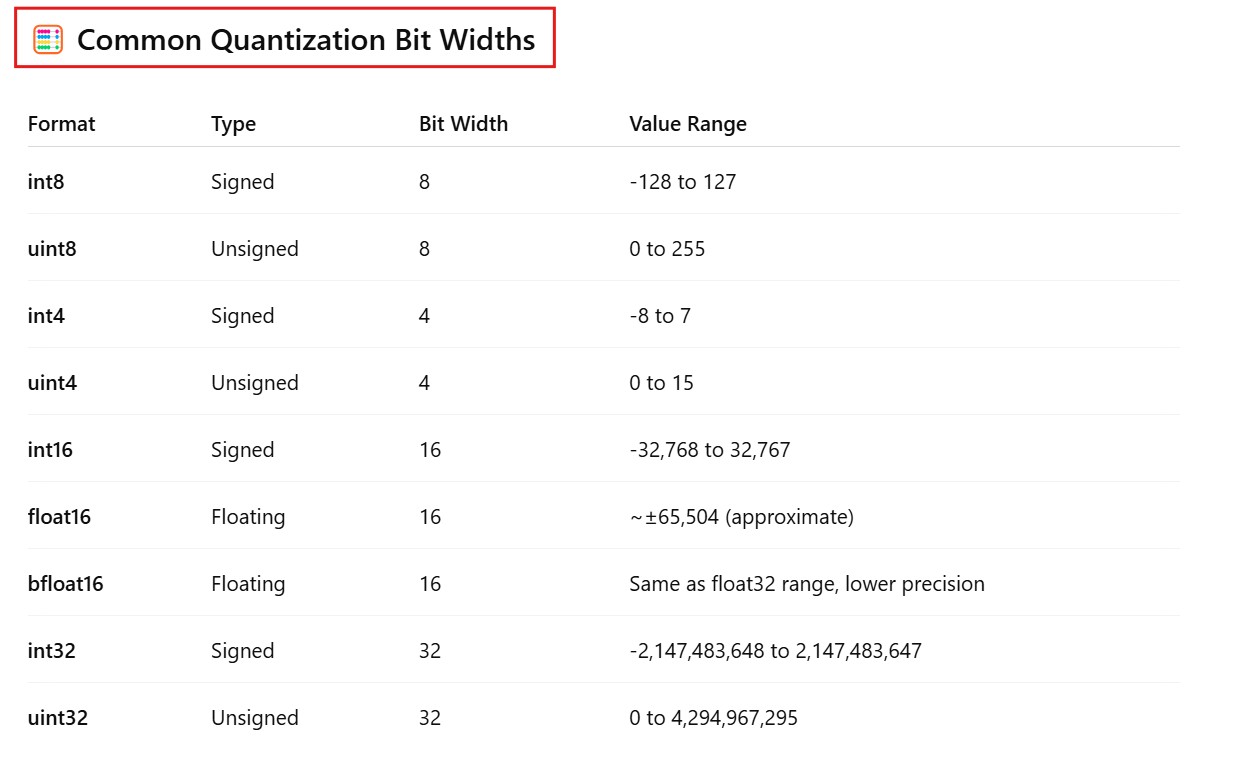Select the uint8 row label

pyautogui.click(x=52, y=249)
